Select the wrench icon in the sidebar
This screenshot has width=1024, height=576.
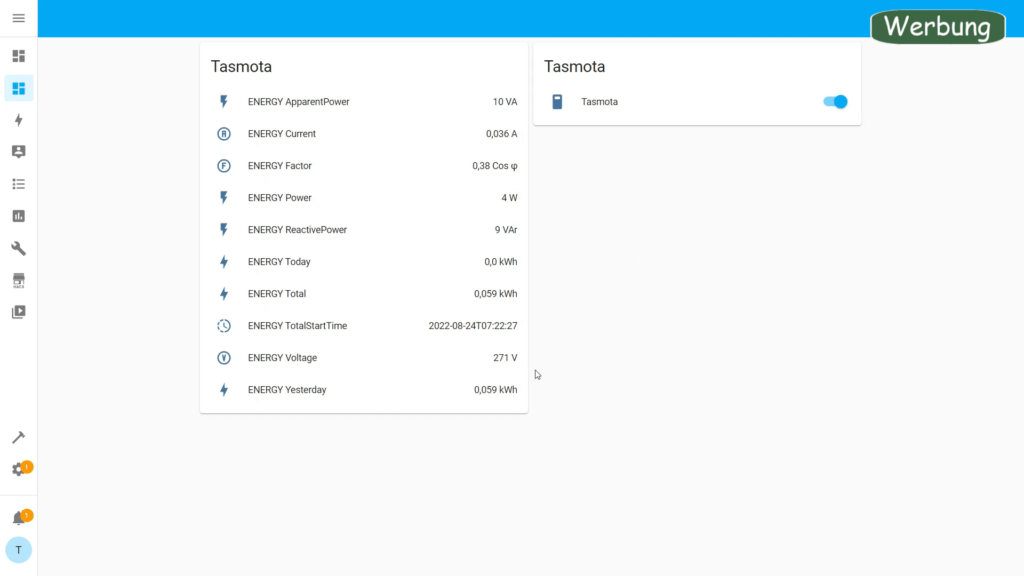(x=18, y=248)
